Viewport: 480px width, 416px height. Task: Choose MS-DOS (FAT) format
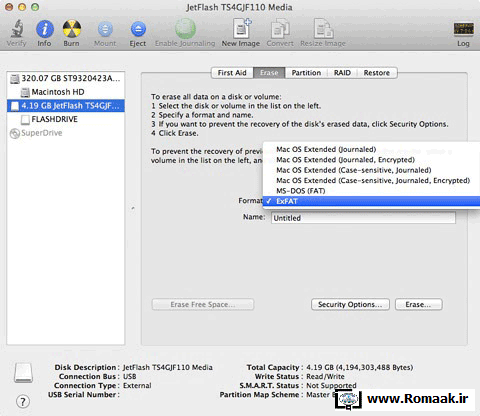coord(371,191)
